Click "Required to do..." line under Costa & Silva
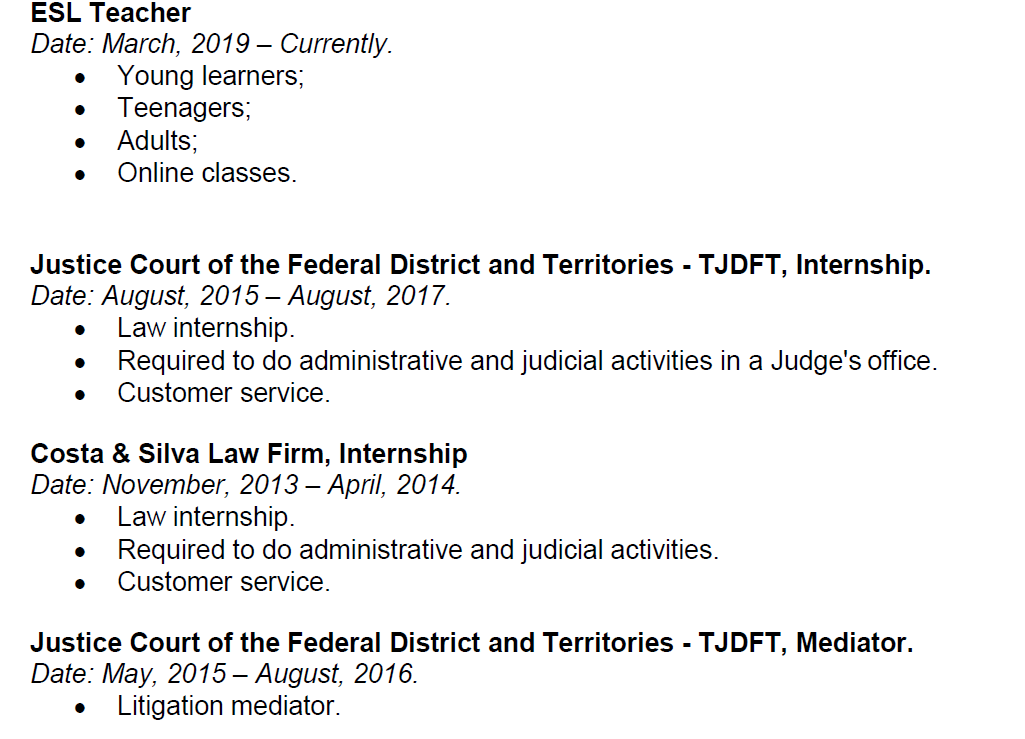This screenshot has height=739, width=1025. click(x=417, y=550)
